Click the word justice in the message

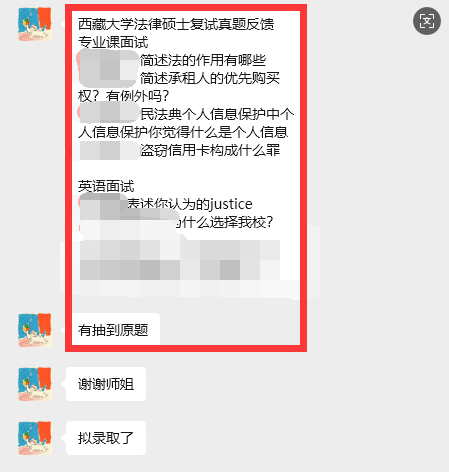[x=231, y=204]
